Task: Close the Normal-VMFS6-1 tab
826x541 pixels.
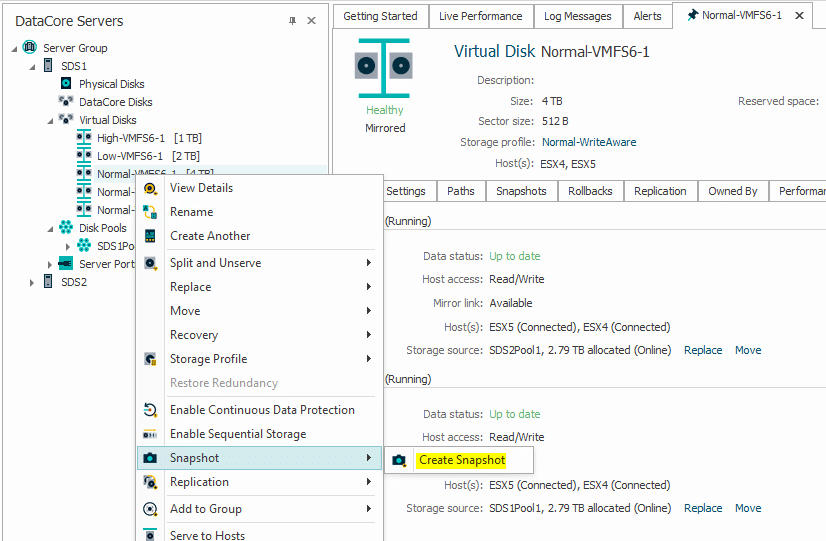Action: [799, 16]
